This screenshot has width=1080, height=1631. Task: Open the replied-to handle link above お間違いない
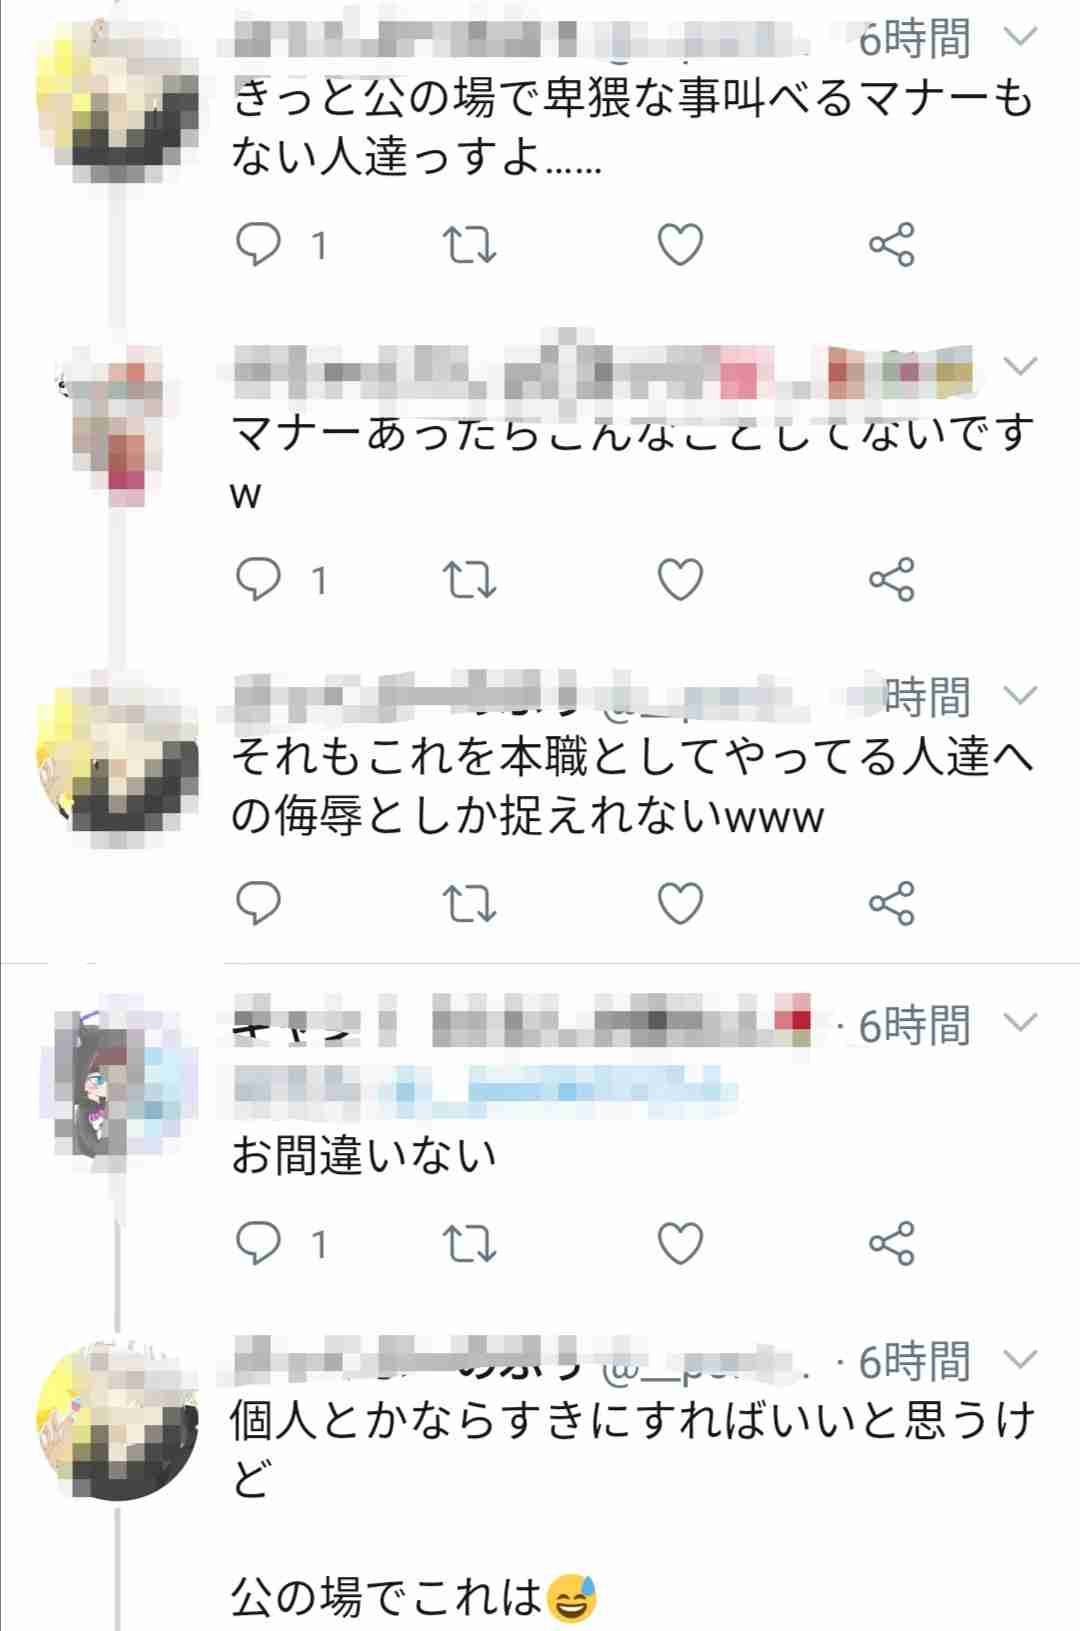pos(486,1085)
